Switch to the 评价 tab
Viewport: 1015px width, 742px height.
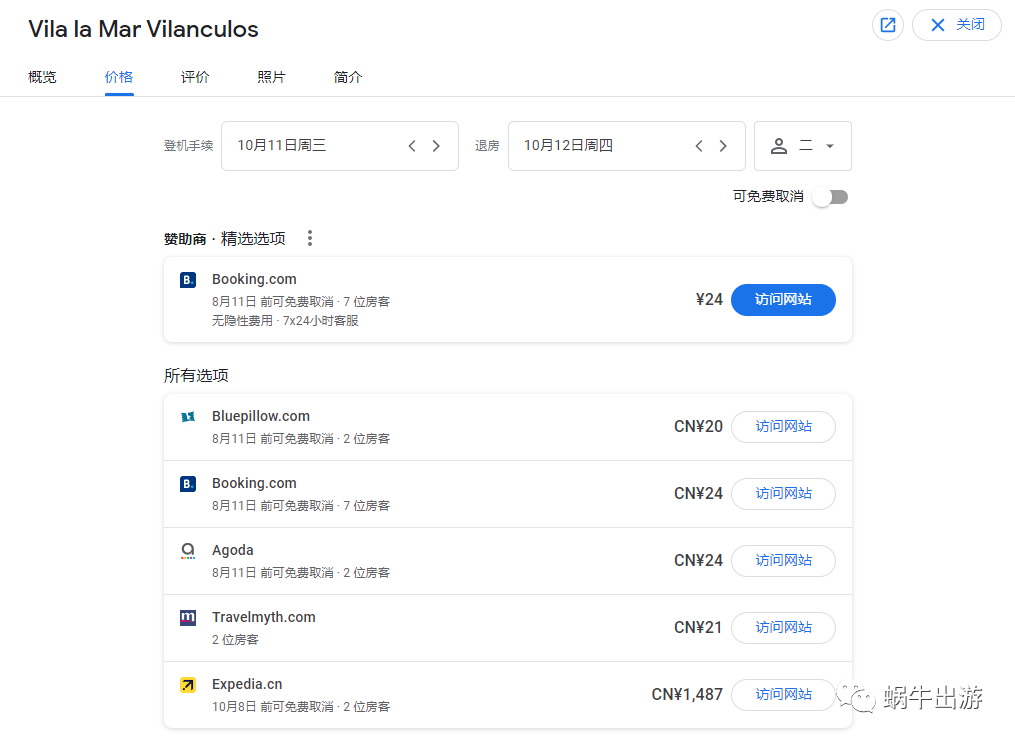tap(194, 76)
